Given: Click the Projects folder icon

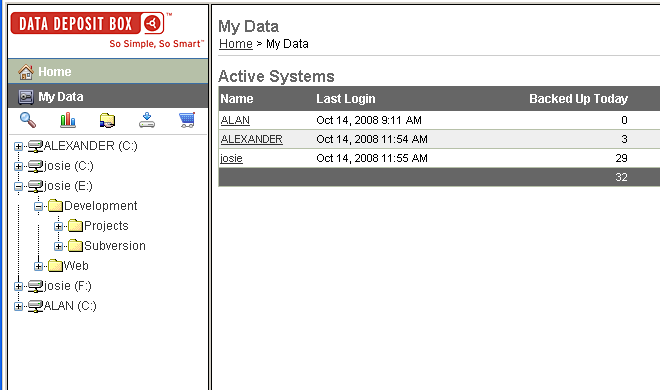Looking at the screenshot, I should [x=75, y=226].
